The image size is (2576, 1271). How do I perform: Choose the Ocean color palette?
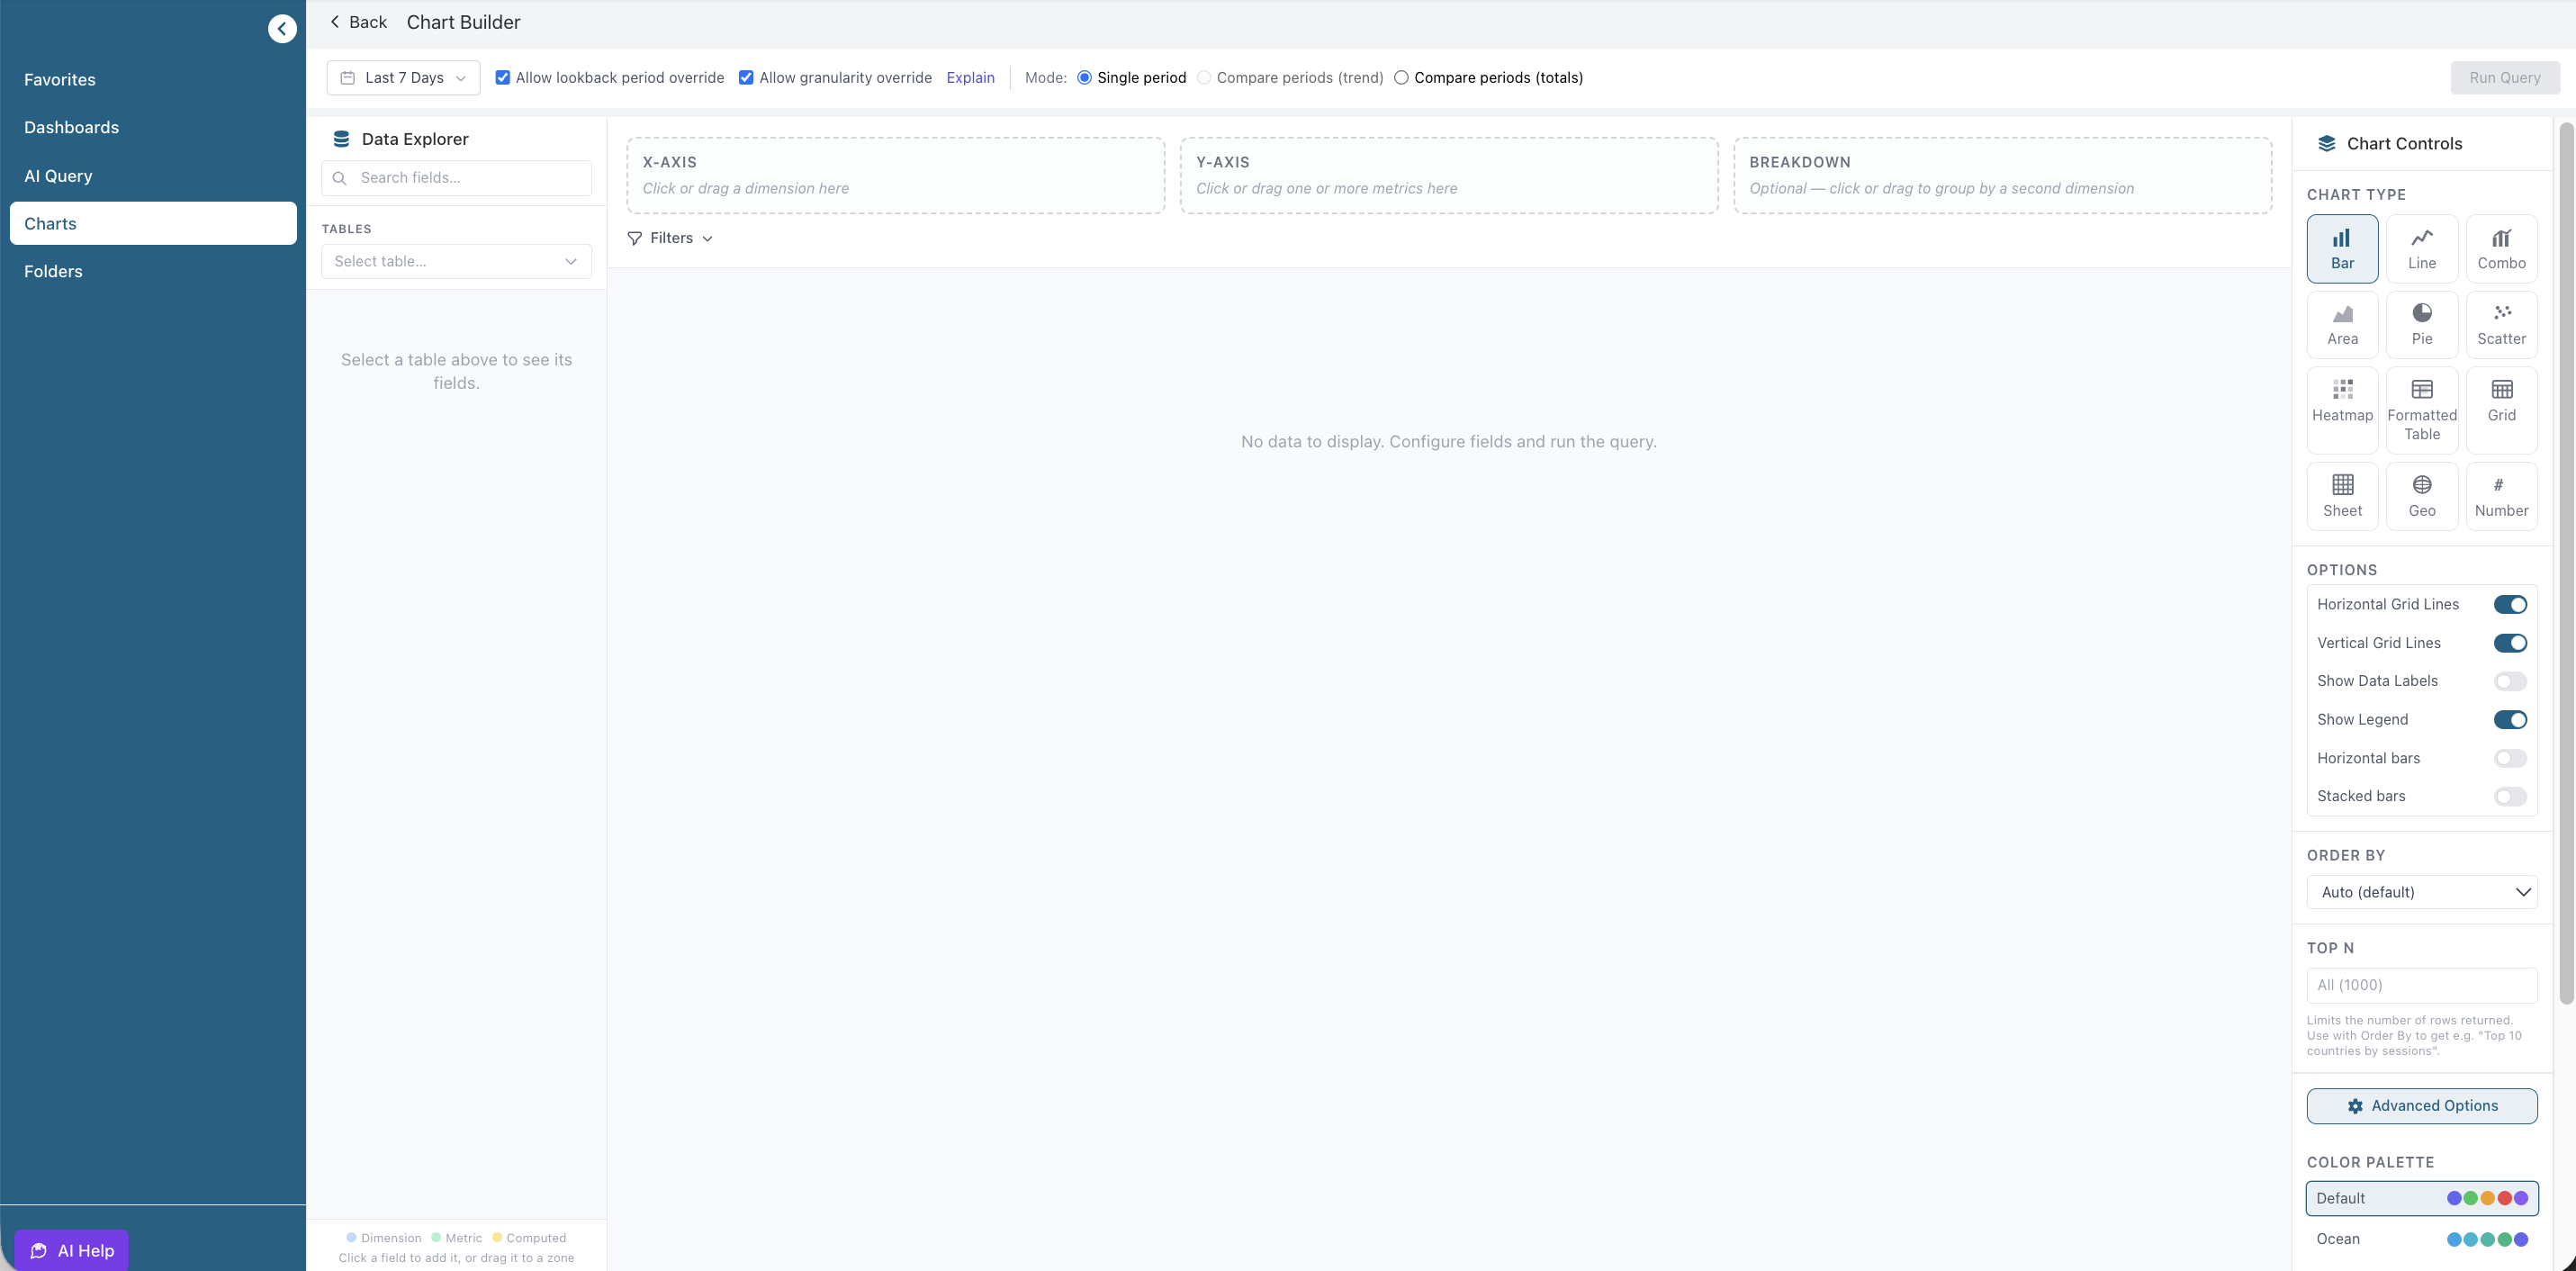tap(2421, 1239)
